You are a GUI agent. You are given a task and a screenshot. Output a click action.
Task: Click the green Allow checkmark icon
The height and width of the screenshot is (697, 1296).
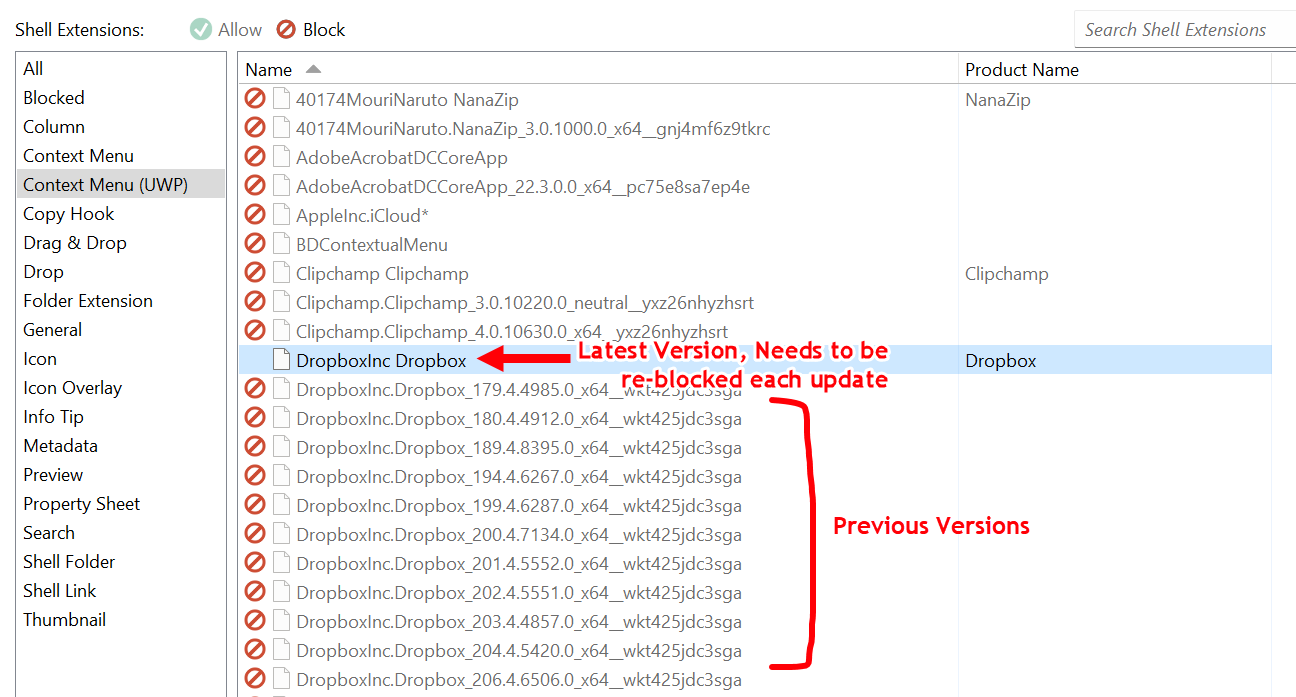pos(201,30)
